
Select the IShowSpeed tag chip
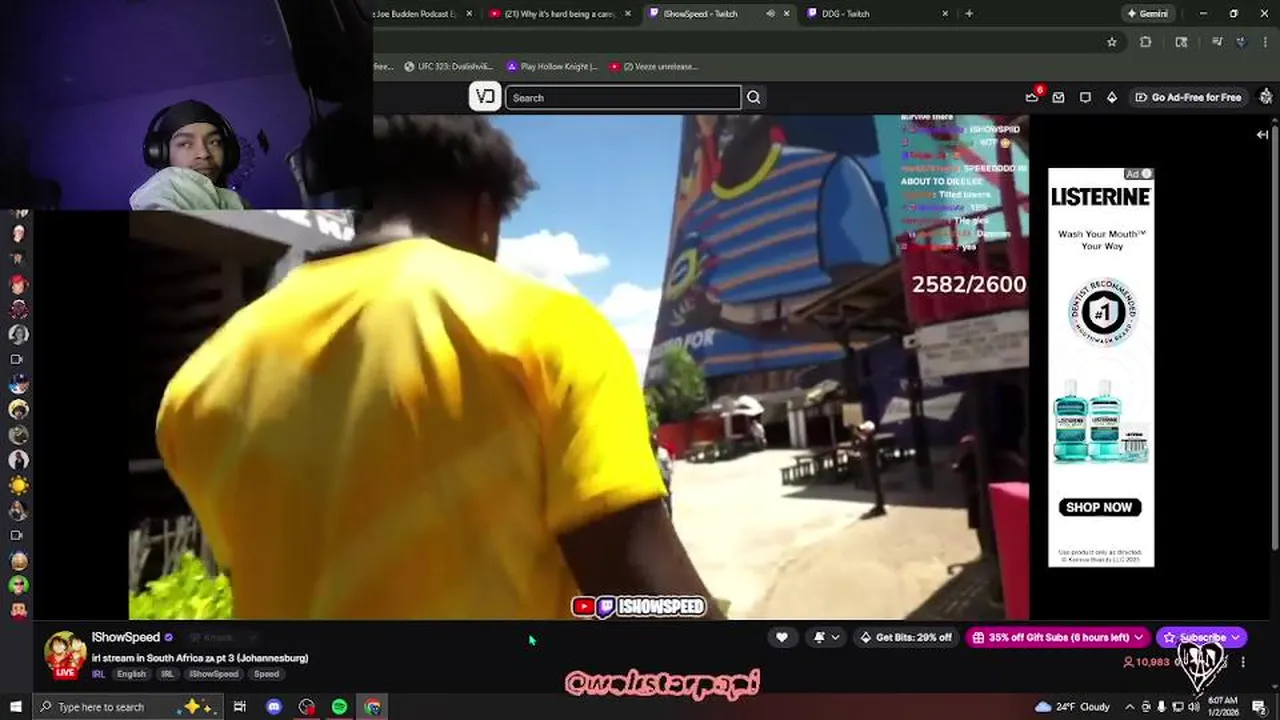point(213,674)
